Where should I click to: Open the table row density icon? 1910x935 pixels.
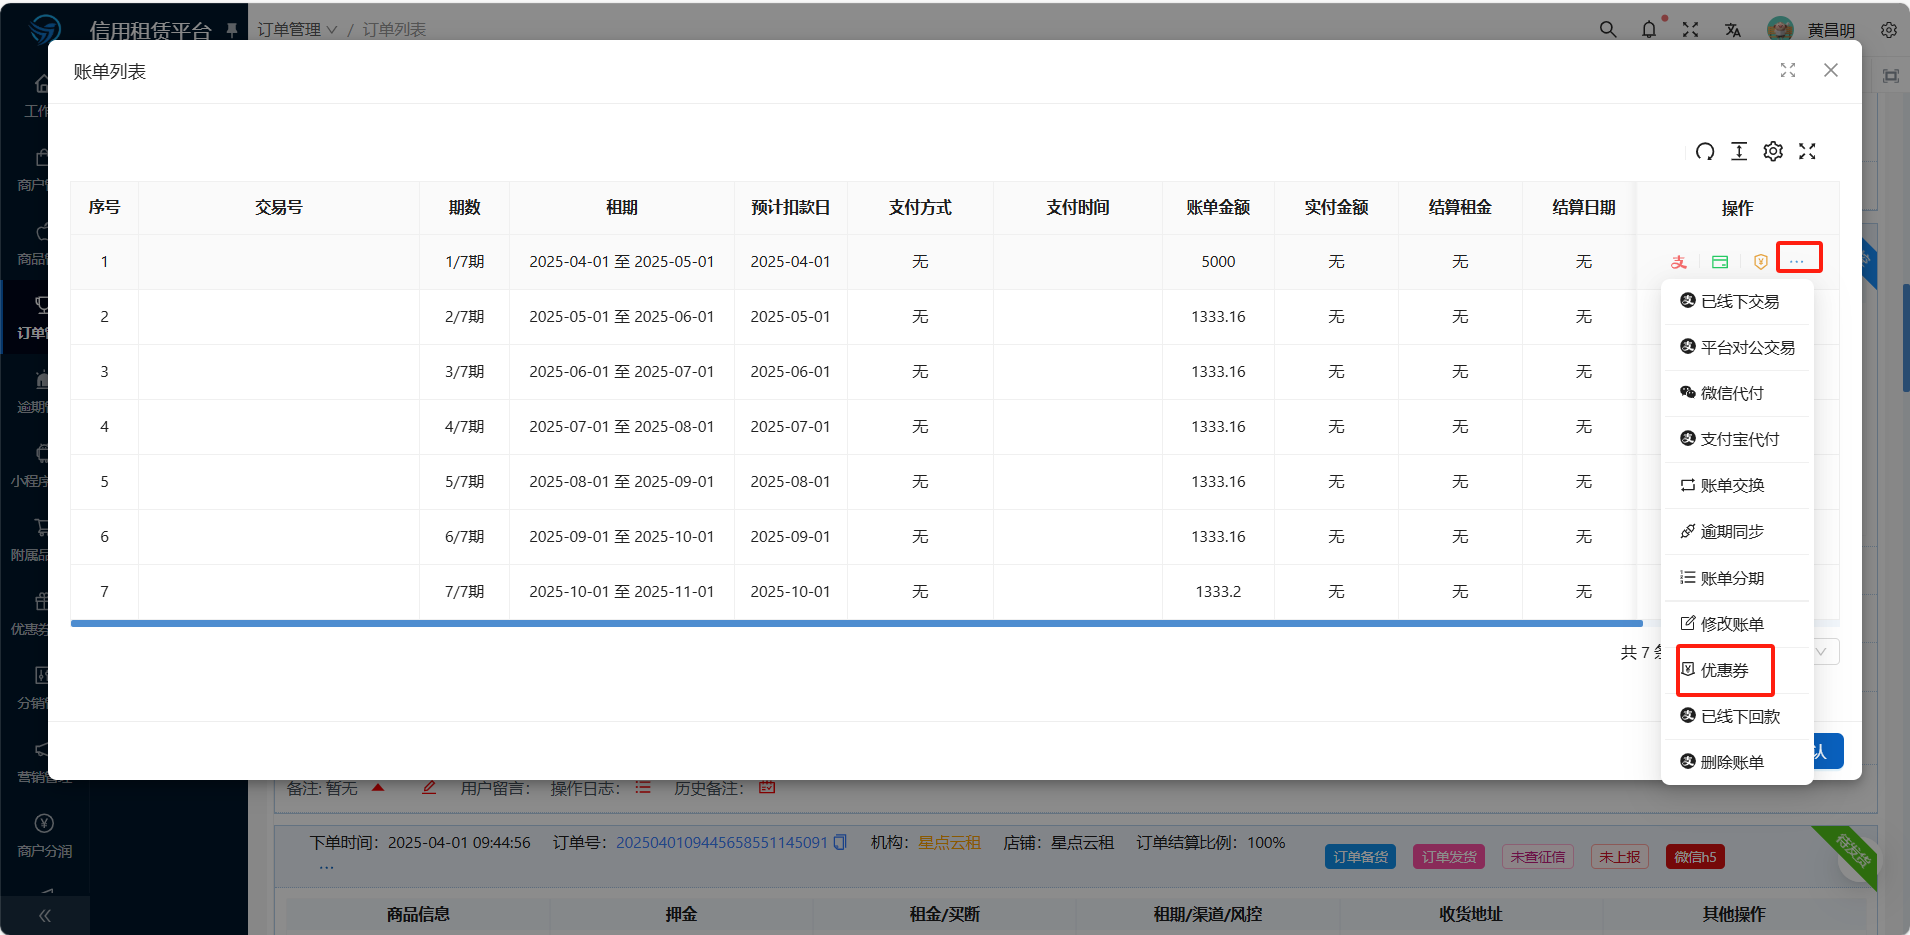1739,151
